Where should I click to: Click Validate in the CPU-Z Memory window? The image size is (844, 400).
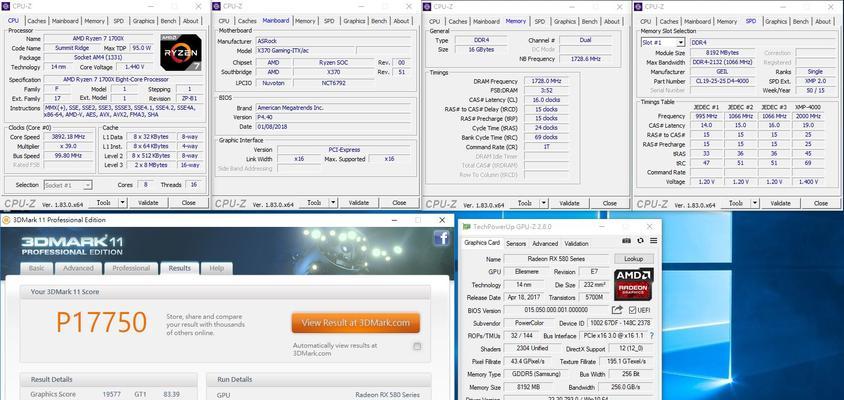click(x=569, y=203)
